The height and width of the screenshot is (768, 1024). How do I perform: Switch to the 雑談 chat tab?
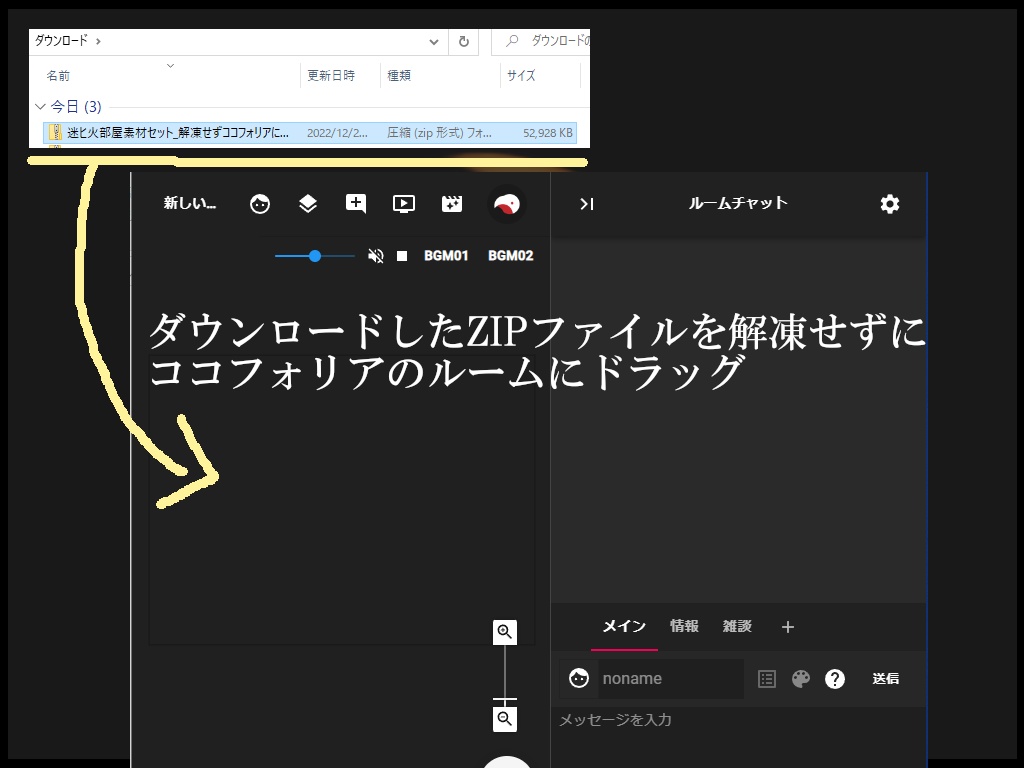click(737, 626)
